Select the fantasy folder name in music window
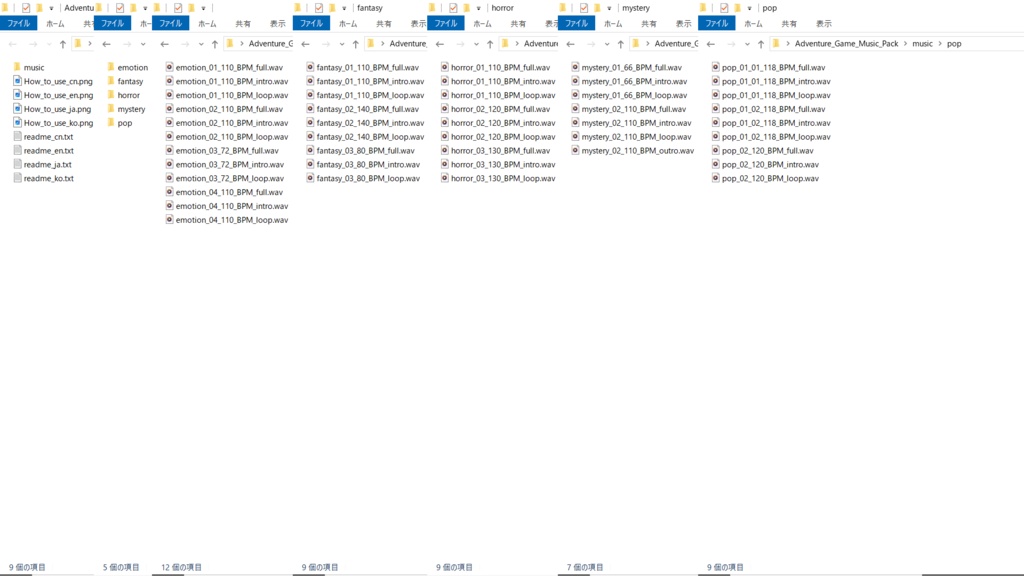 (130, 81)
